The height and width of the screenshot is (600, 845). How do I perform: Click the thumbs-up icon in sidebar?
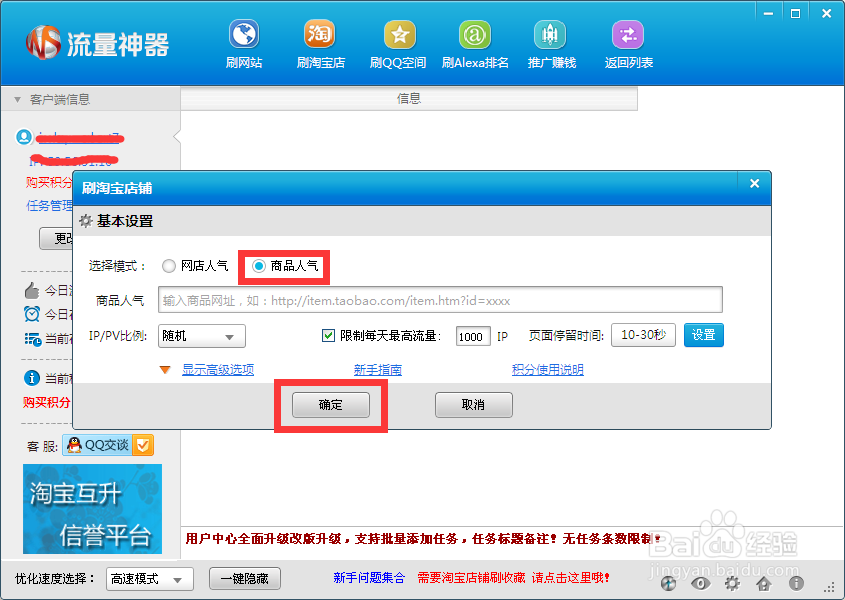[x=32, y=291]
